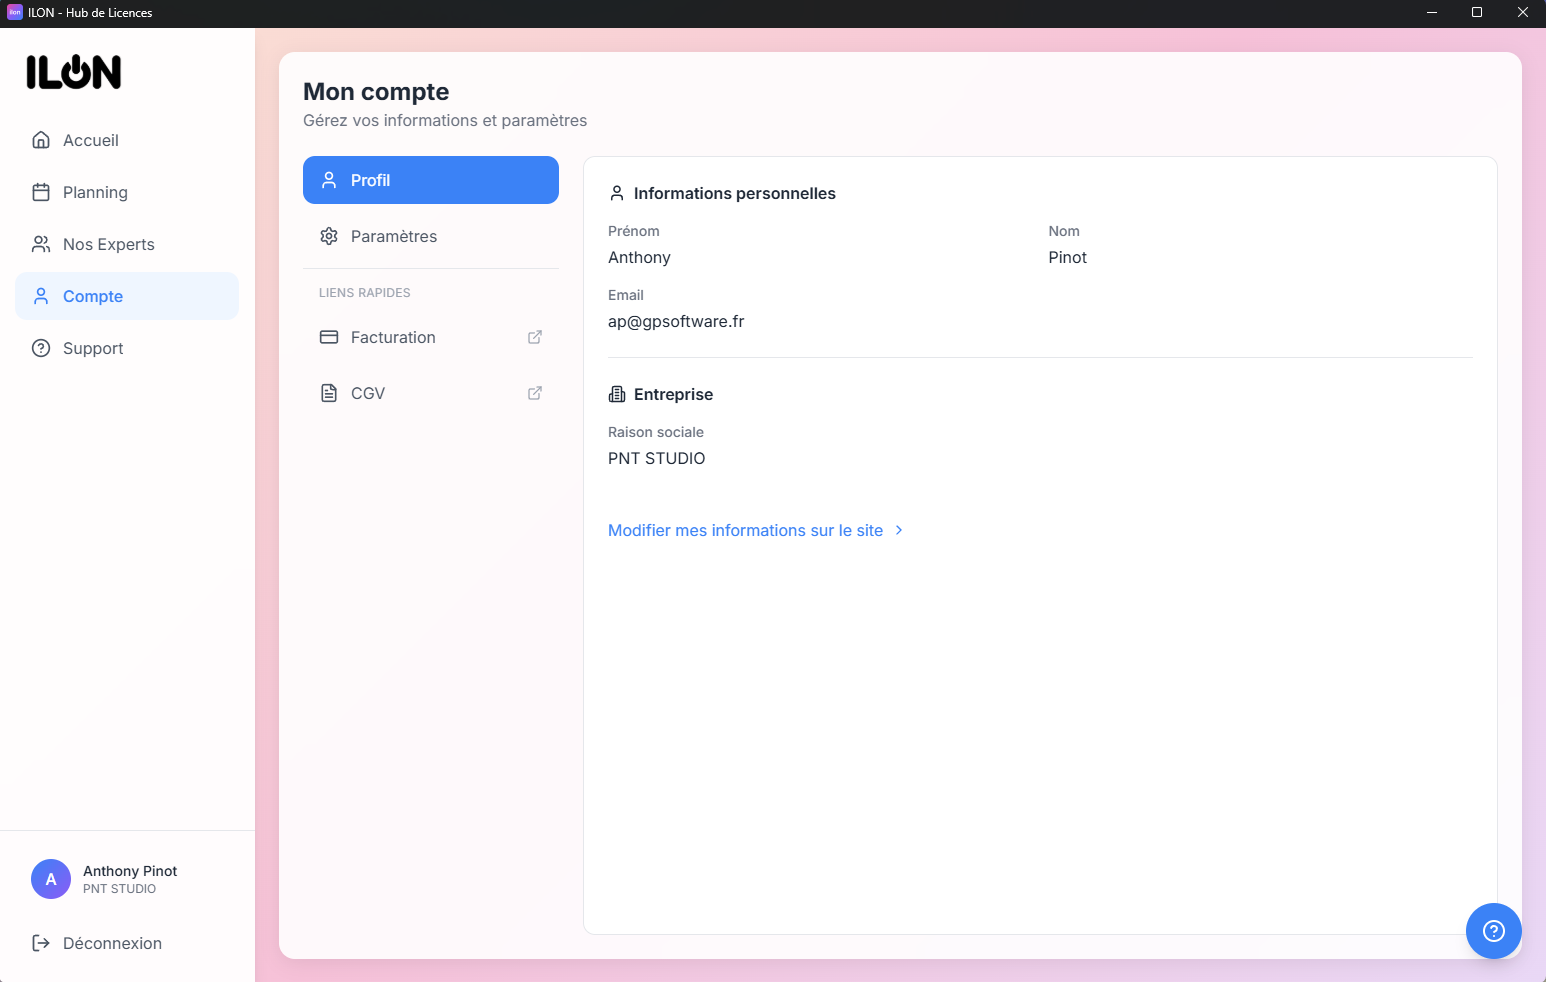Select the Planning calendar icon
Screen dimensions: 1546x982
point(41,192)
